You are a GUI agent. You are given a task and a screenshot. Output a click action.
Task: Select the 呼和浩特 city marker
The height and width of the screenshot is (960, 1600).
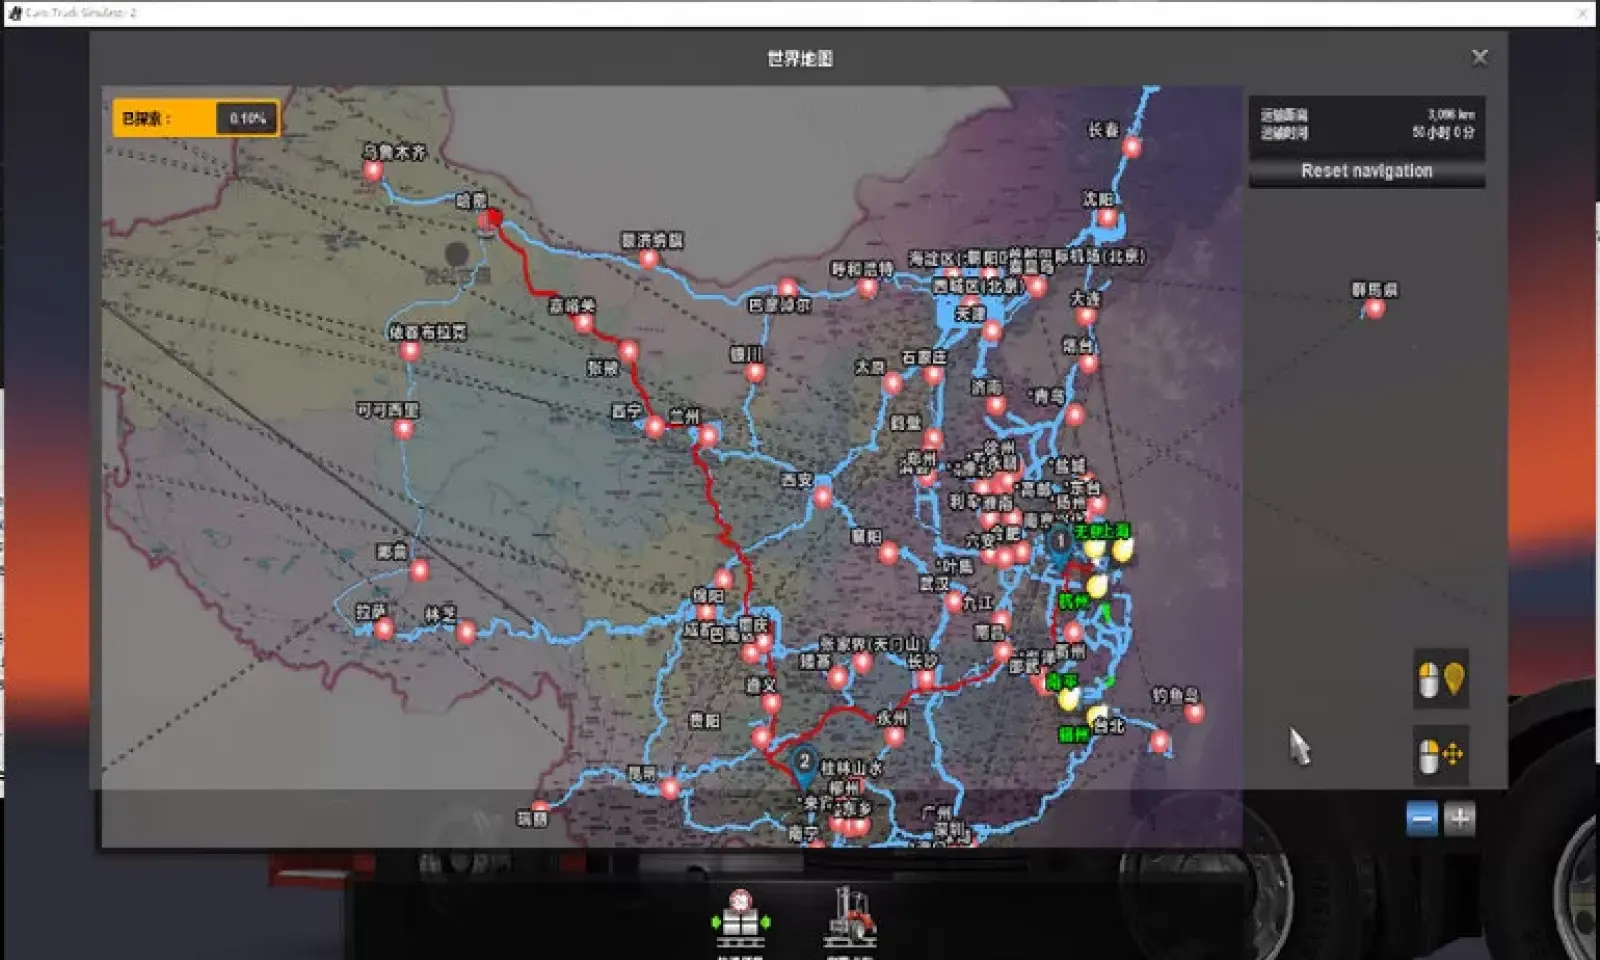pyautogui.click(x=867, y=288)
